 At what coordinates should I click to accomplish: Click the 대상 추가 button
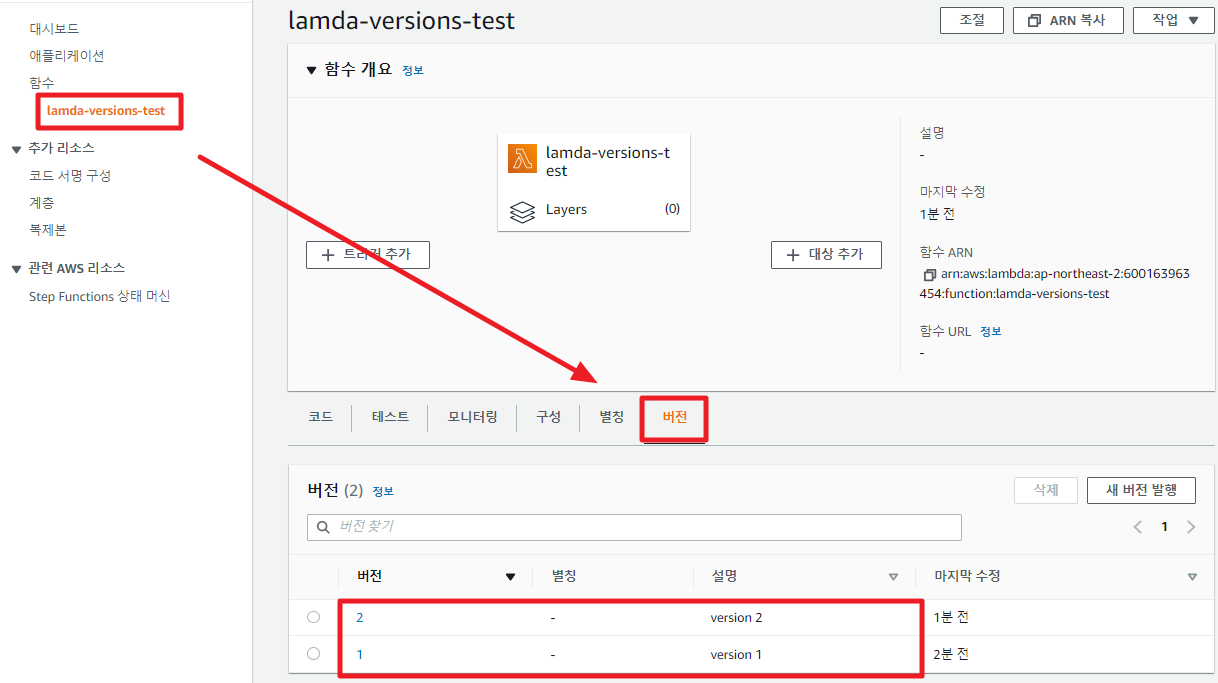click(x=826, y=255)
